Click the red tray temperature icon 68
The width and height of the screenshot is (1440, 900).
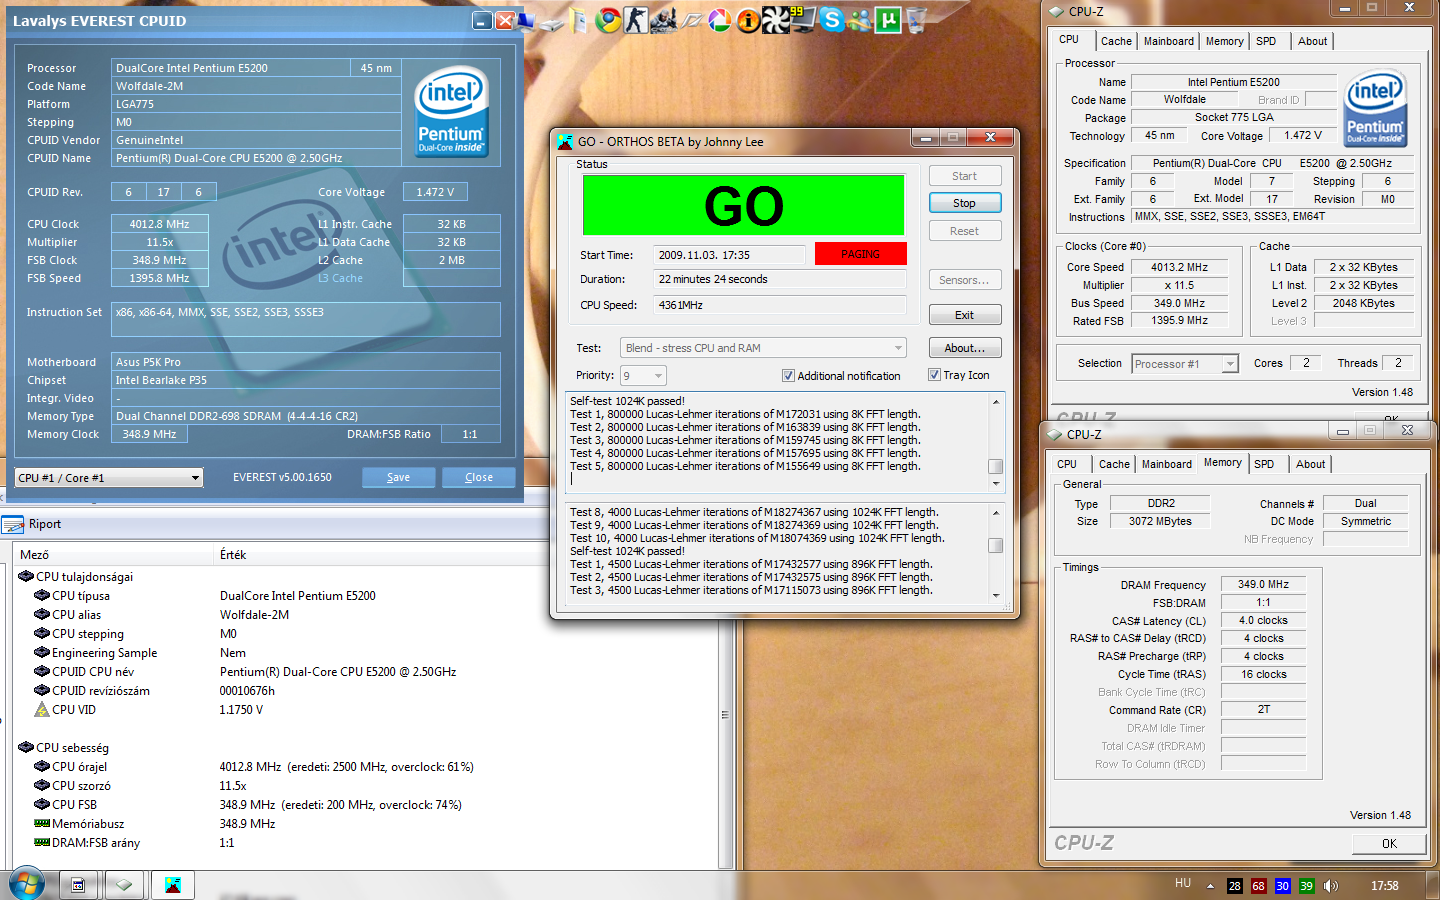[1258, 886]
